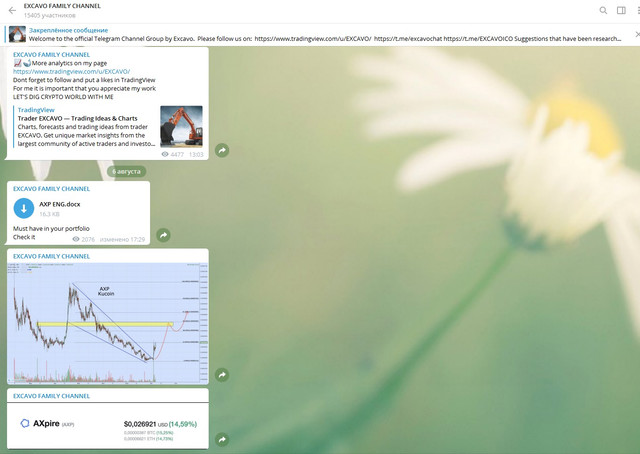The height and width of the screenshot is (454, 640).
Task: Open the AXP Kucoin chart image
Action: point(108,323)
